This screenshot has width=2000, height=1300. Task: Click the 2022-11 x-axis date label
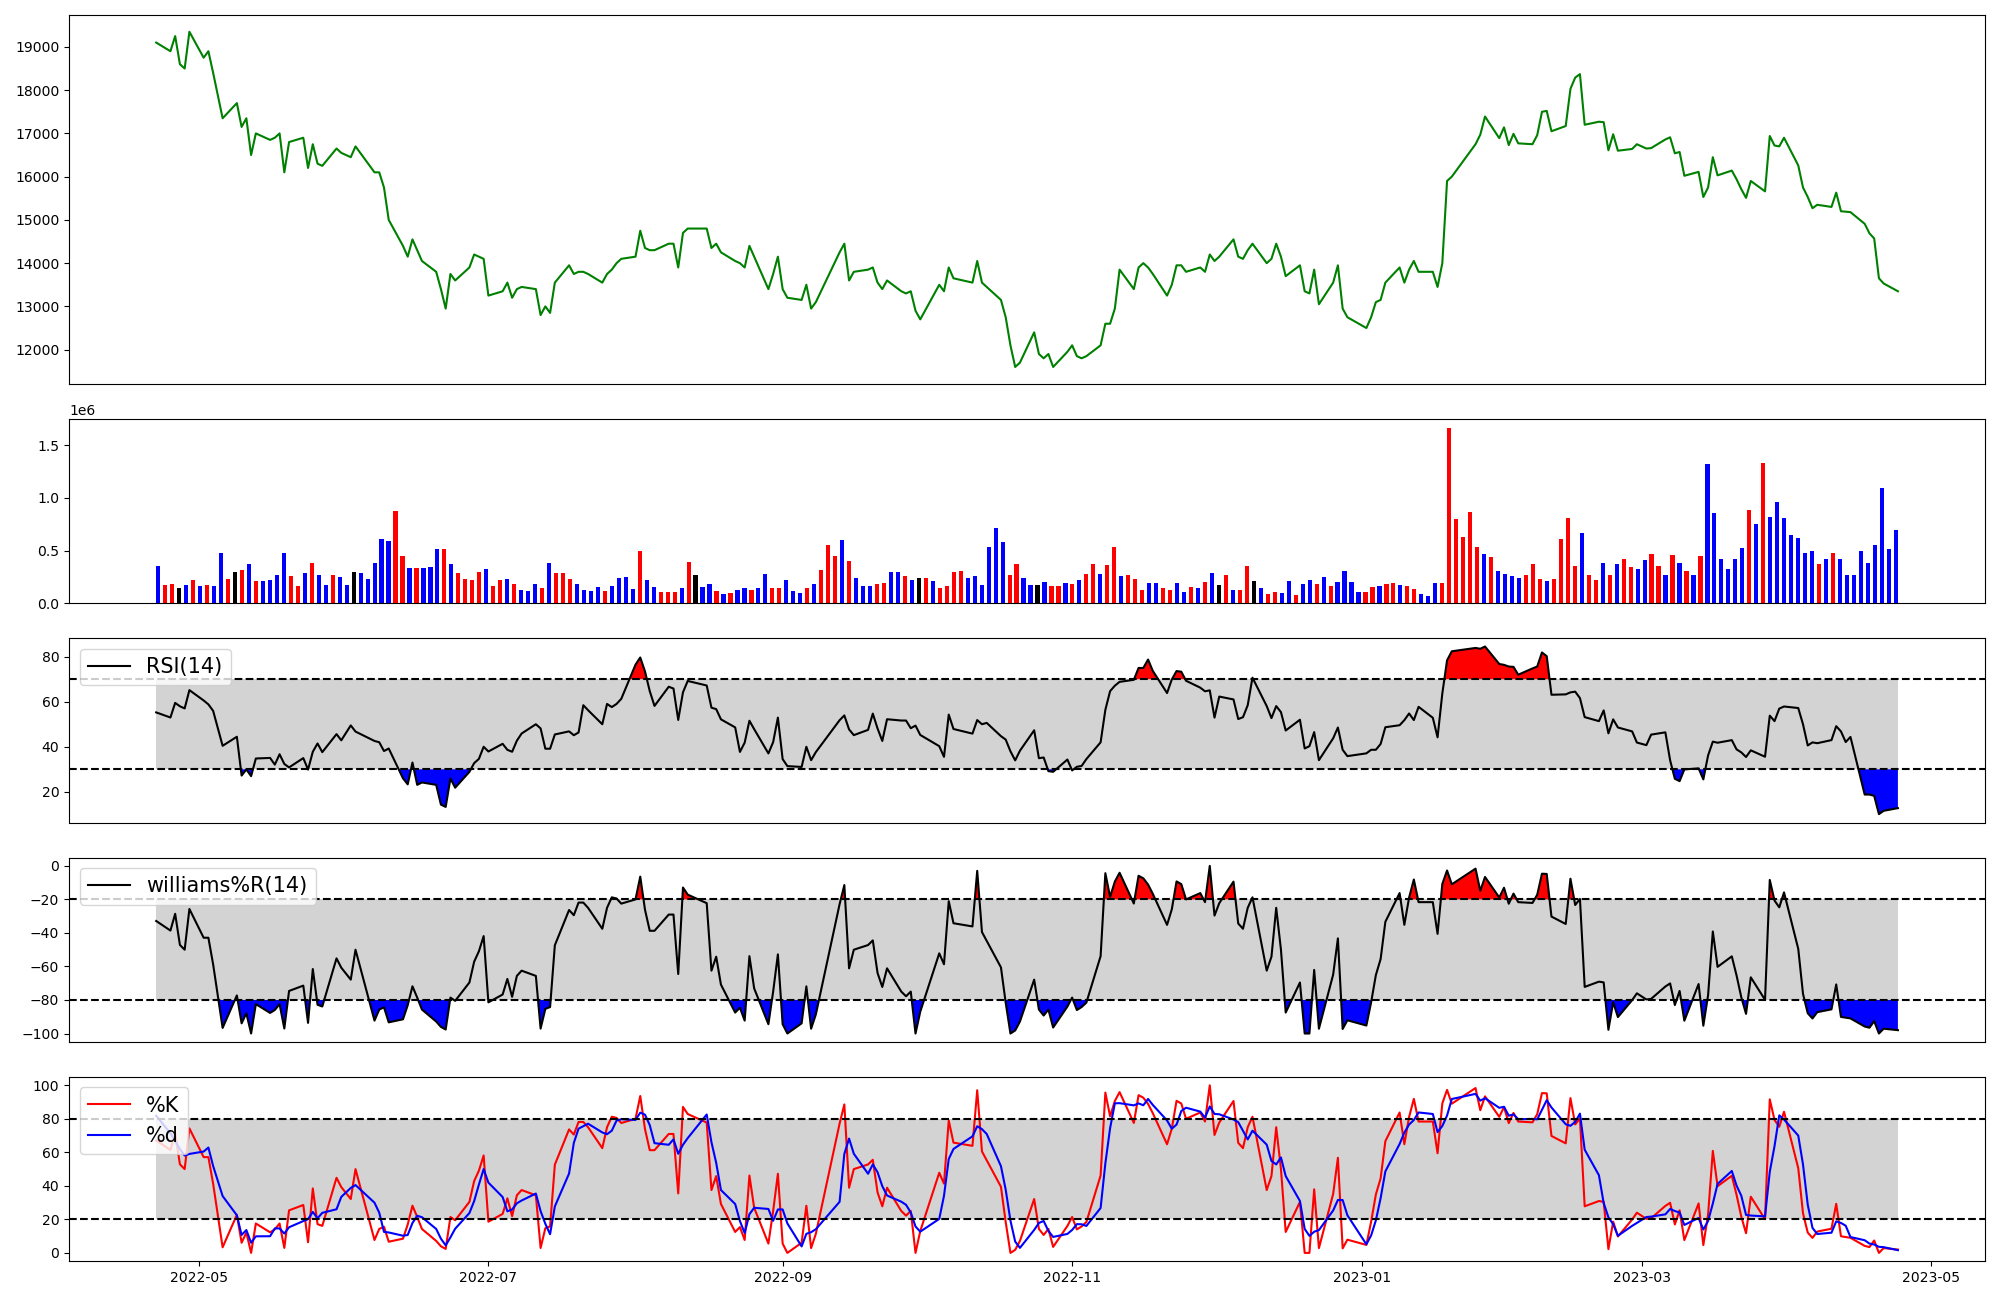click(x=1072, y=1277)
